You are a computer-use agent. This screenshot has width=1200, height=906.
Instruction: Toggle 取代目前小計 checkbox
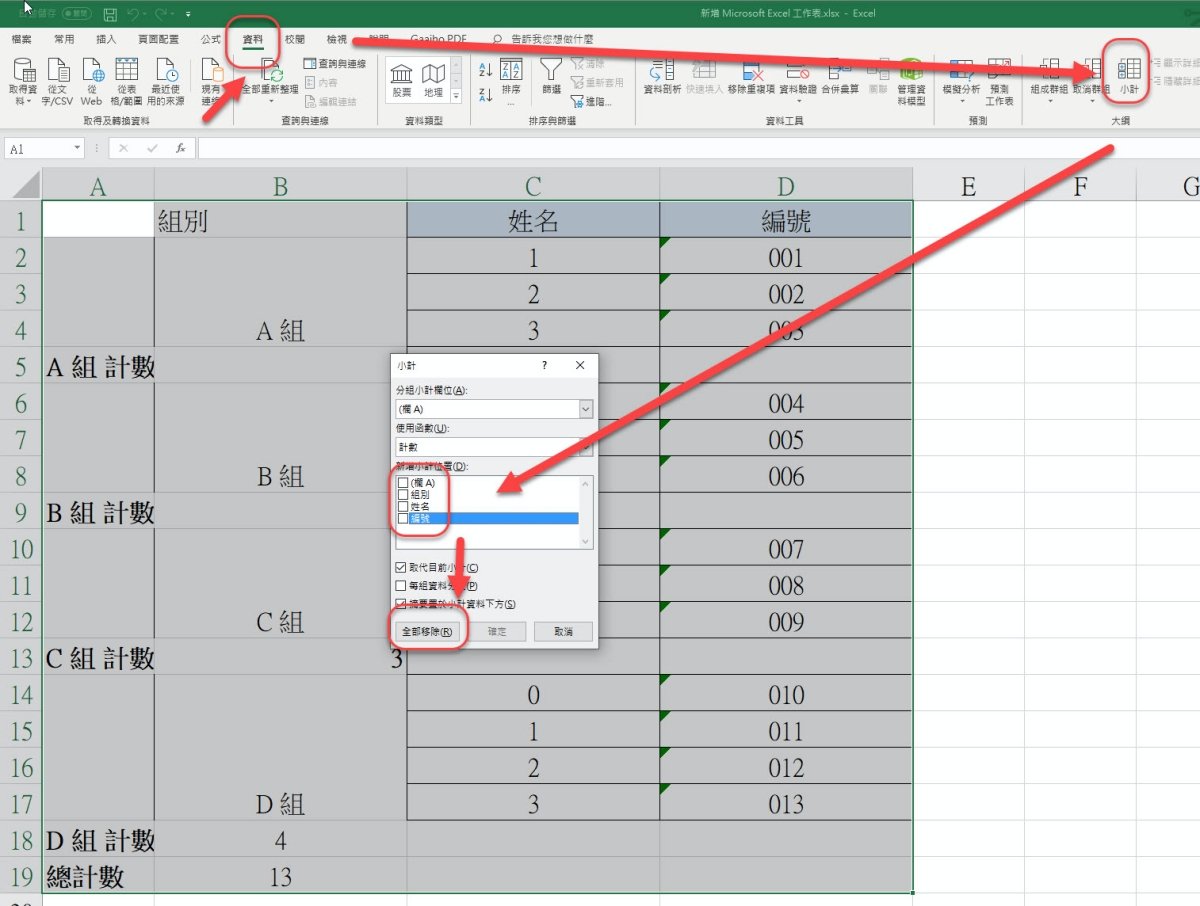point(401,568)
